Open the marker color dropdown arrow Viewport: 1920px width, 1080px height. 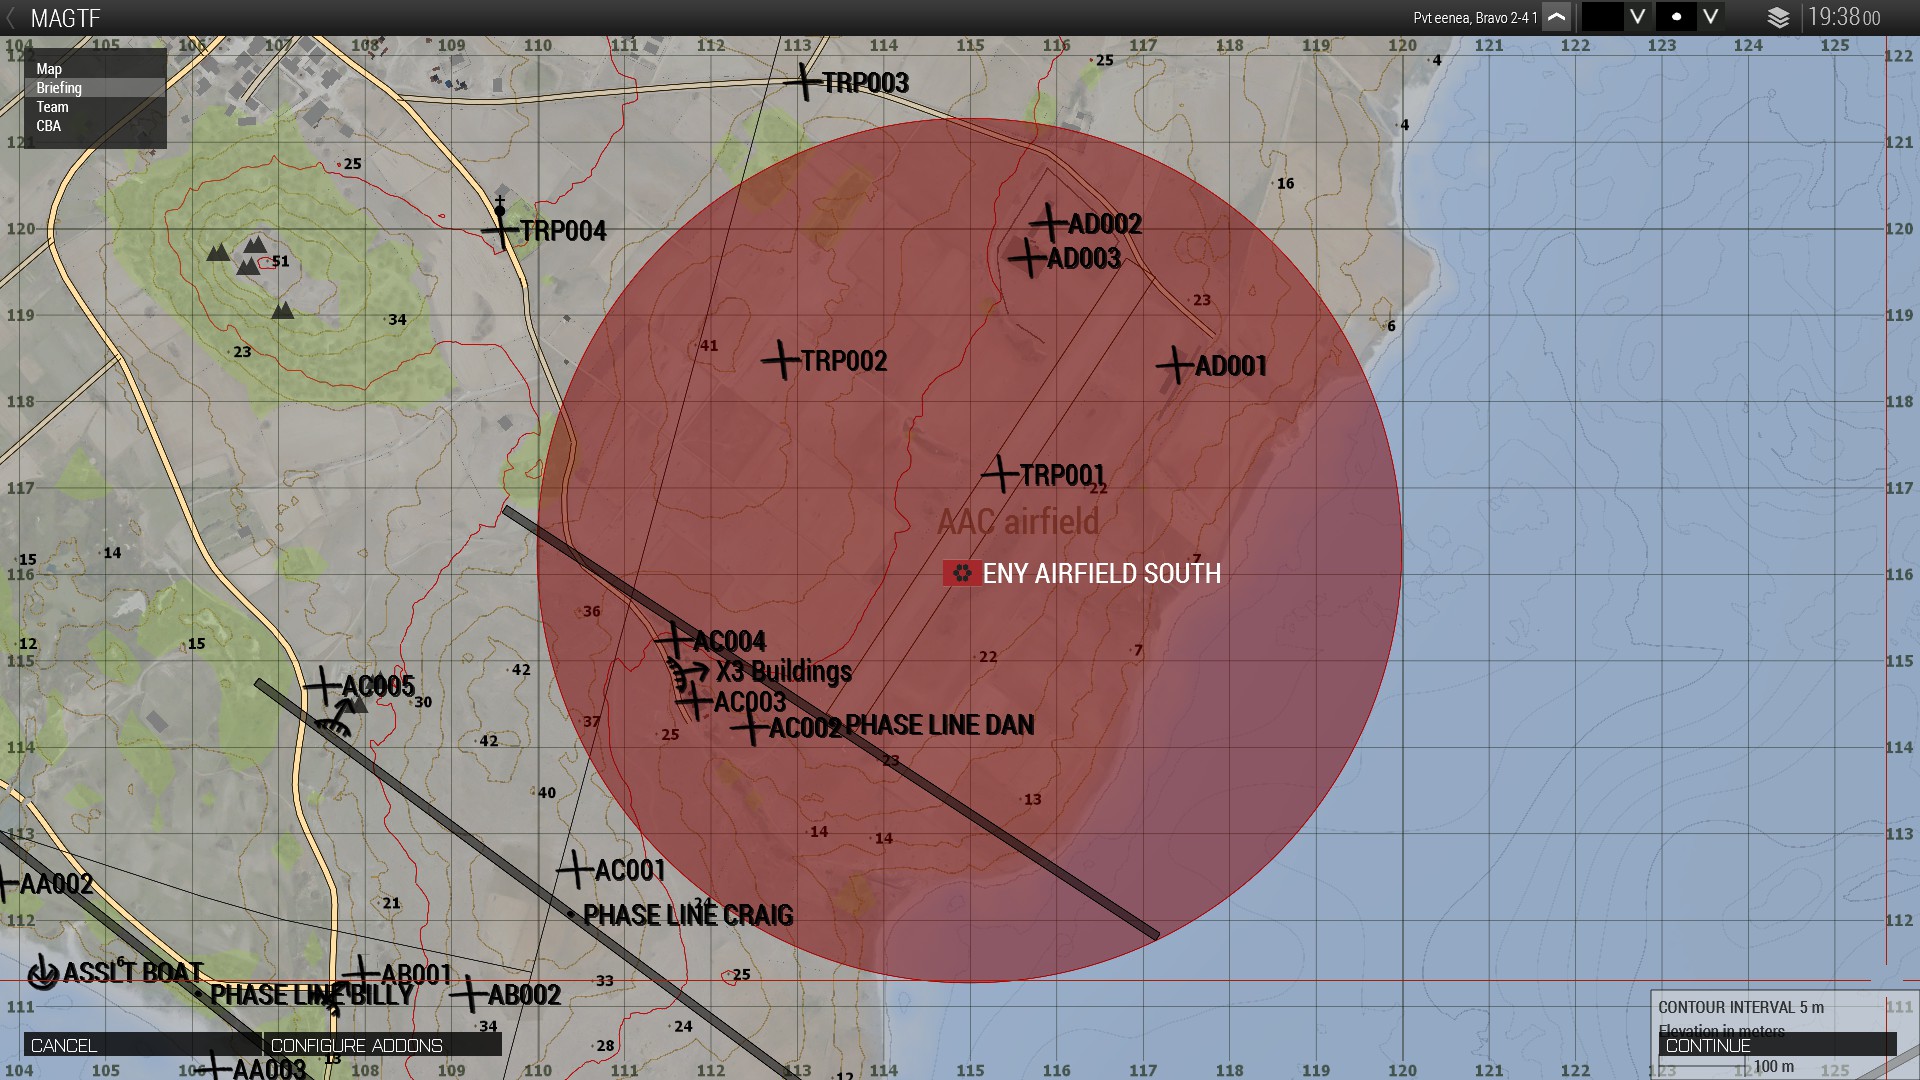(1638, 17)
